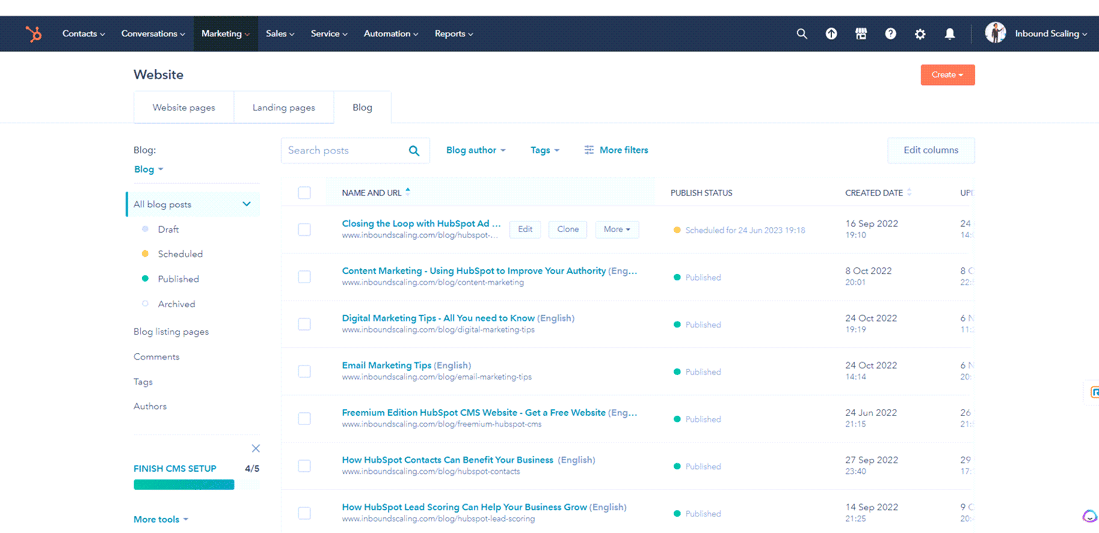Open the Tags filter dropdown

(545, 150)
